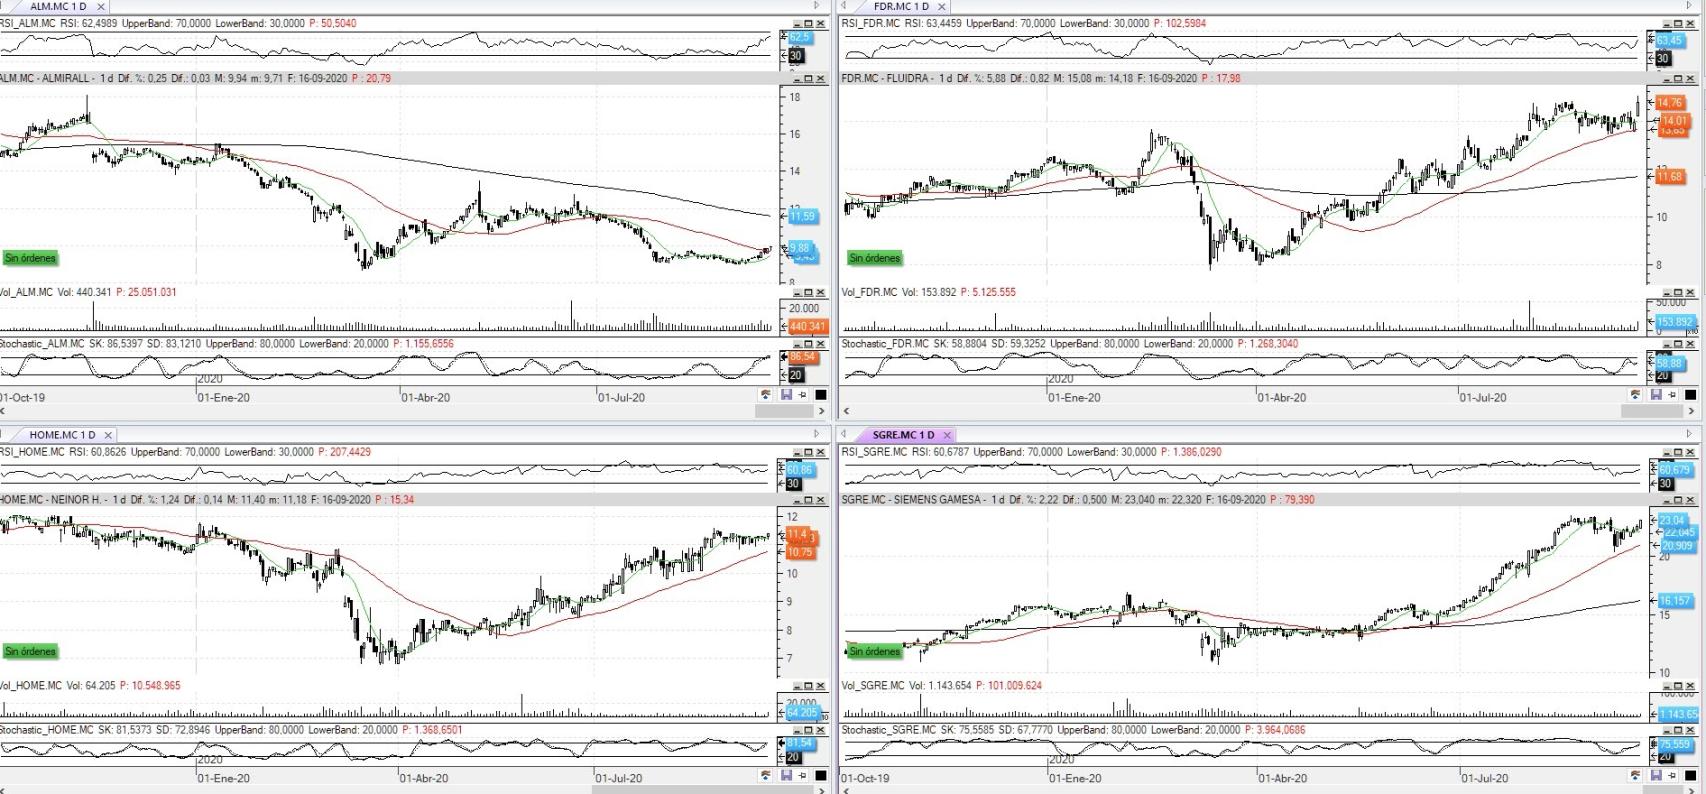Close the Vol_ALM.MC volume subpanel
This screenshot has width=1706, height=794.
(x=820, y=293)
